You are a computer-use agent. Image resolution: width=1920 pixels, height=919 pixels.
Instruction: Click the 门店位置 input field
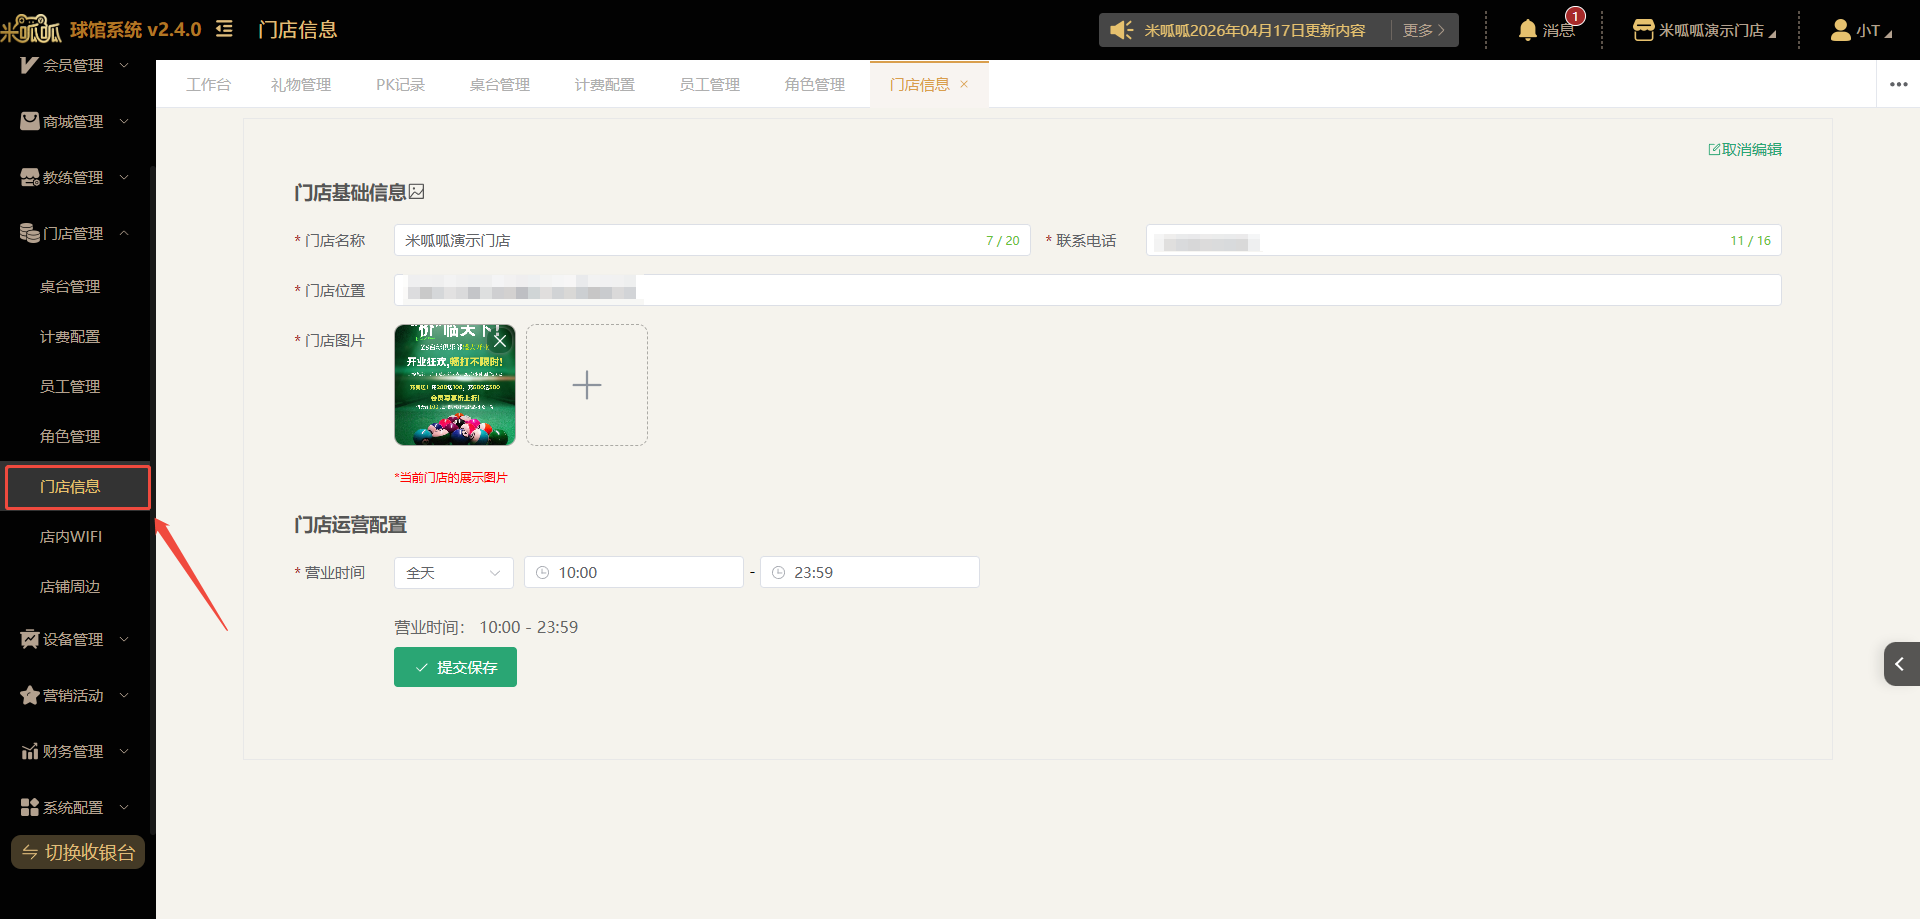coord(1088,290)
